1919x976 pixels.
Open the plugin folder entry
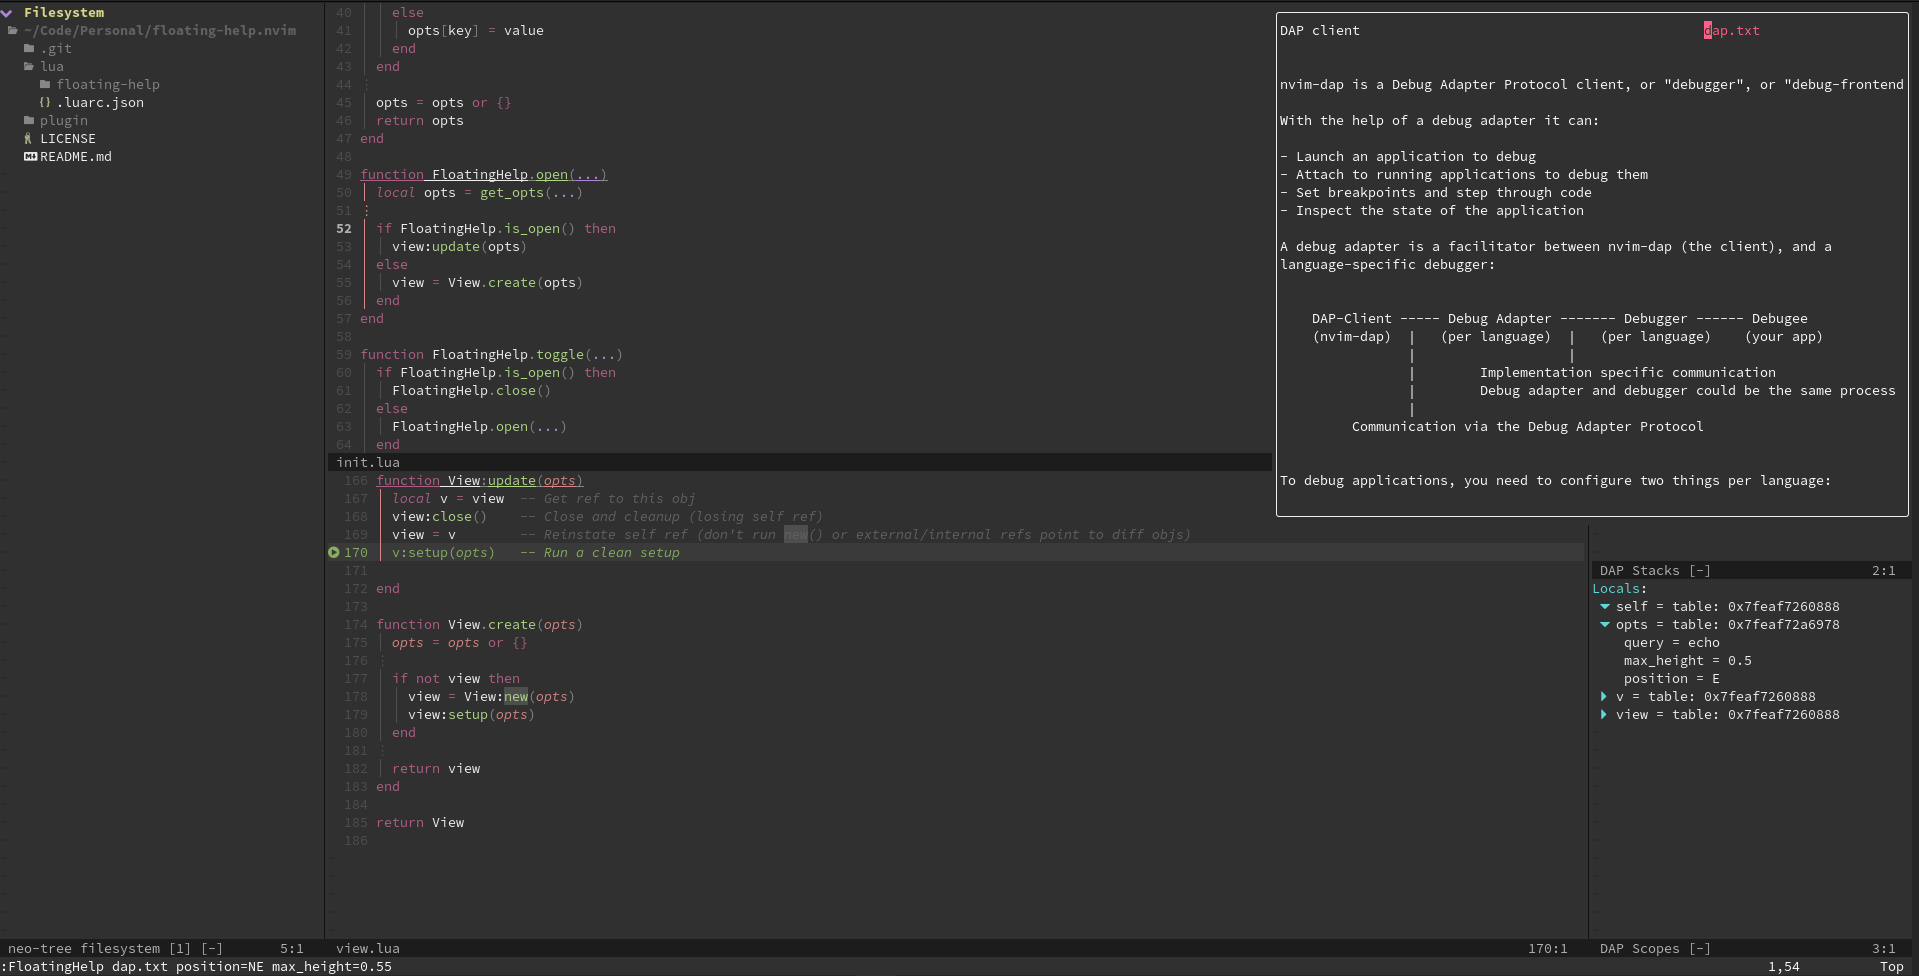tap(64, 120)
